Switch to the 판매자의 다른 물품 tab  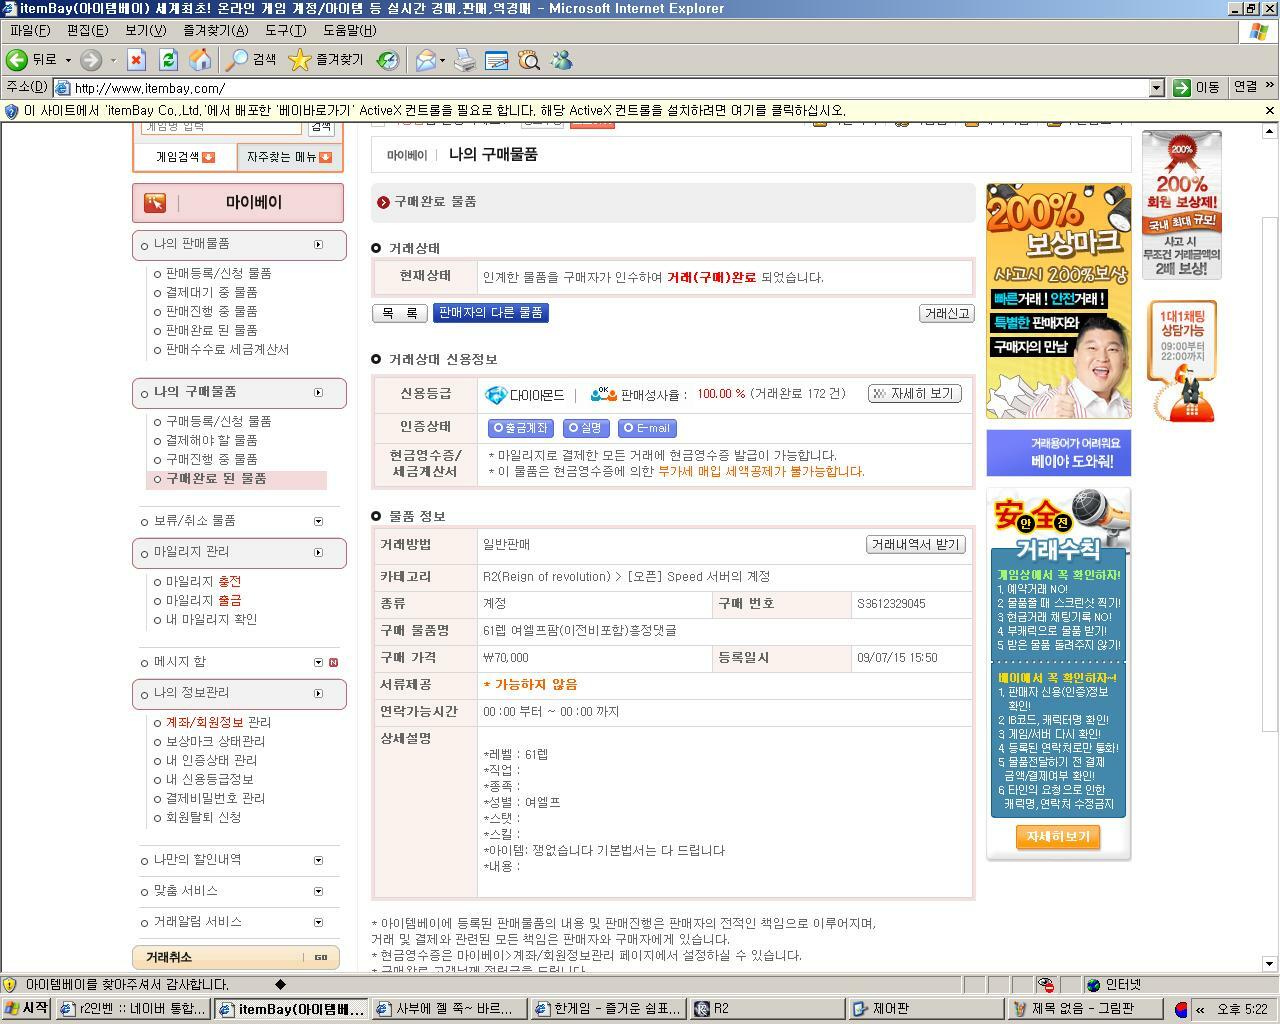(x=489, y=313)
